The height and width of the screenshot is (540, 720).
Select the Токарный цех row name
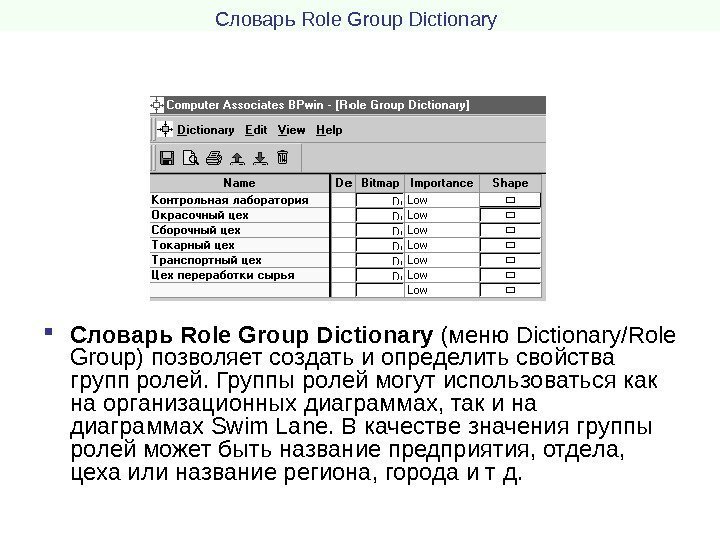point(239,245)
